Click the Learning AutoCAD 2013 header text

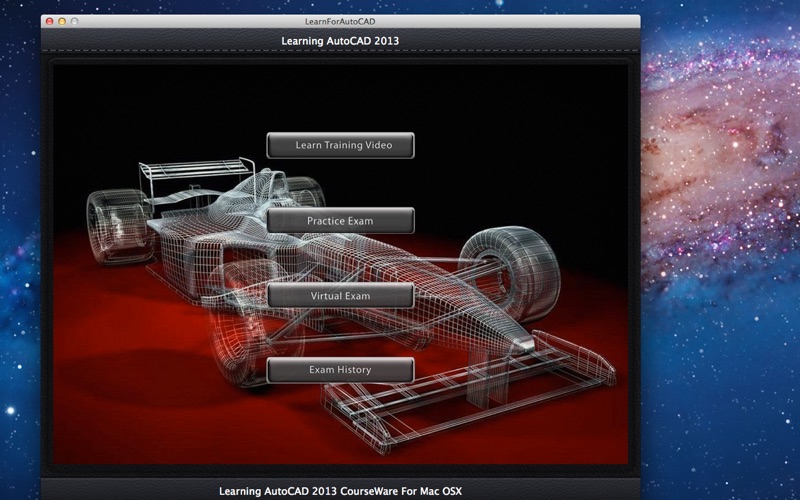340,41
